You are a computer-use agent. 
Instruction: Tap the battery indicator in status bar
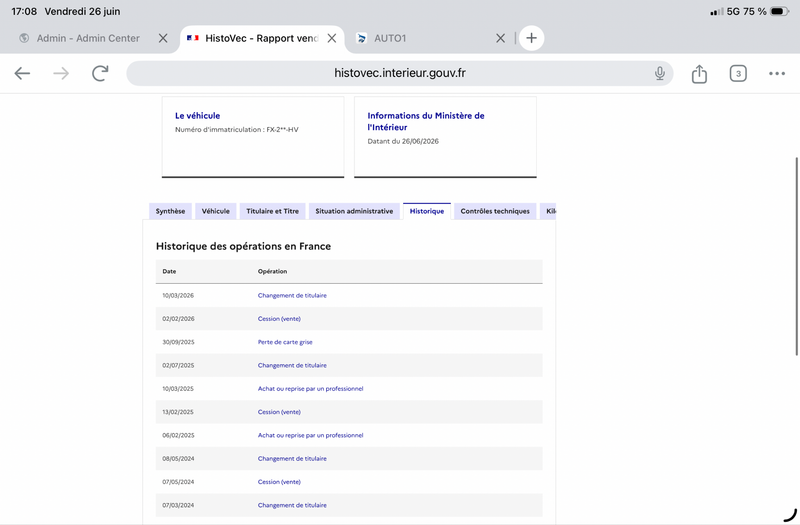(x=780, y=11)
